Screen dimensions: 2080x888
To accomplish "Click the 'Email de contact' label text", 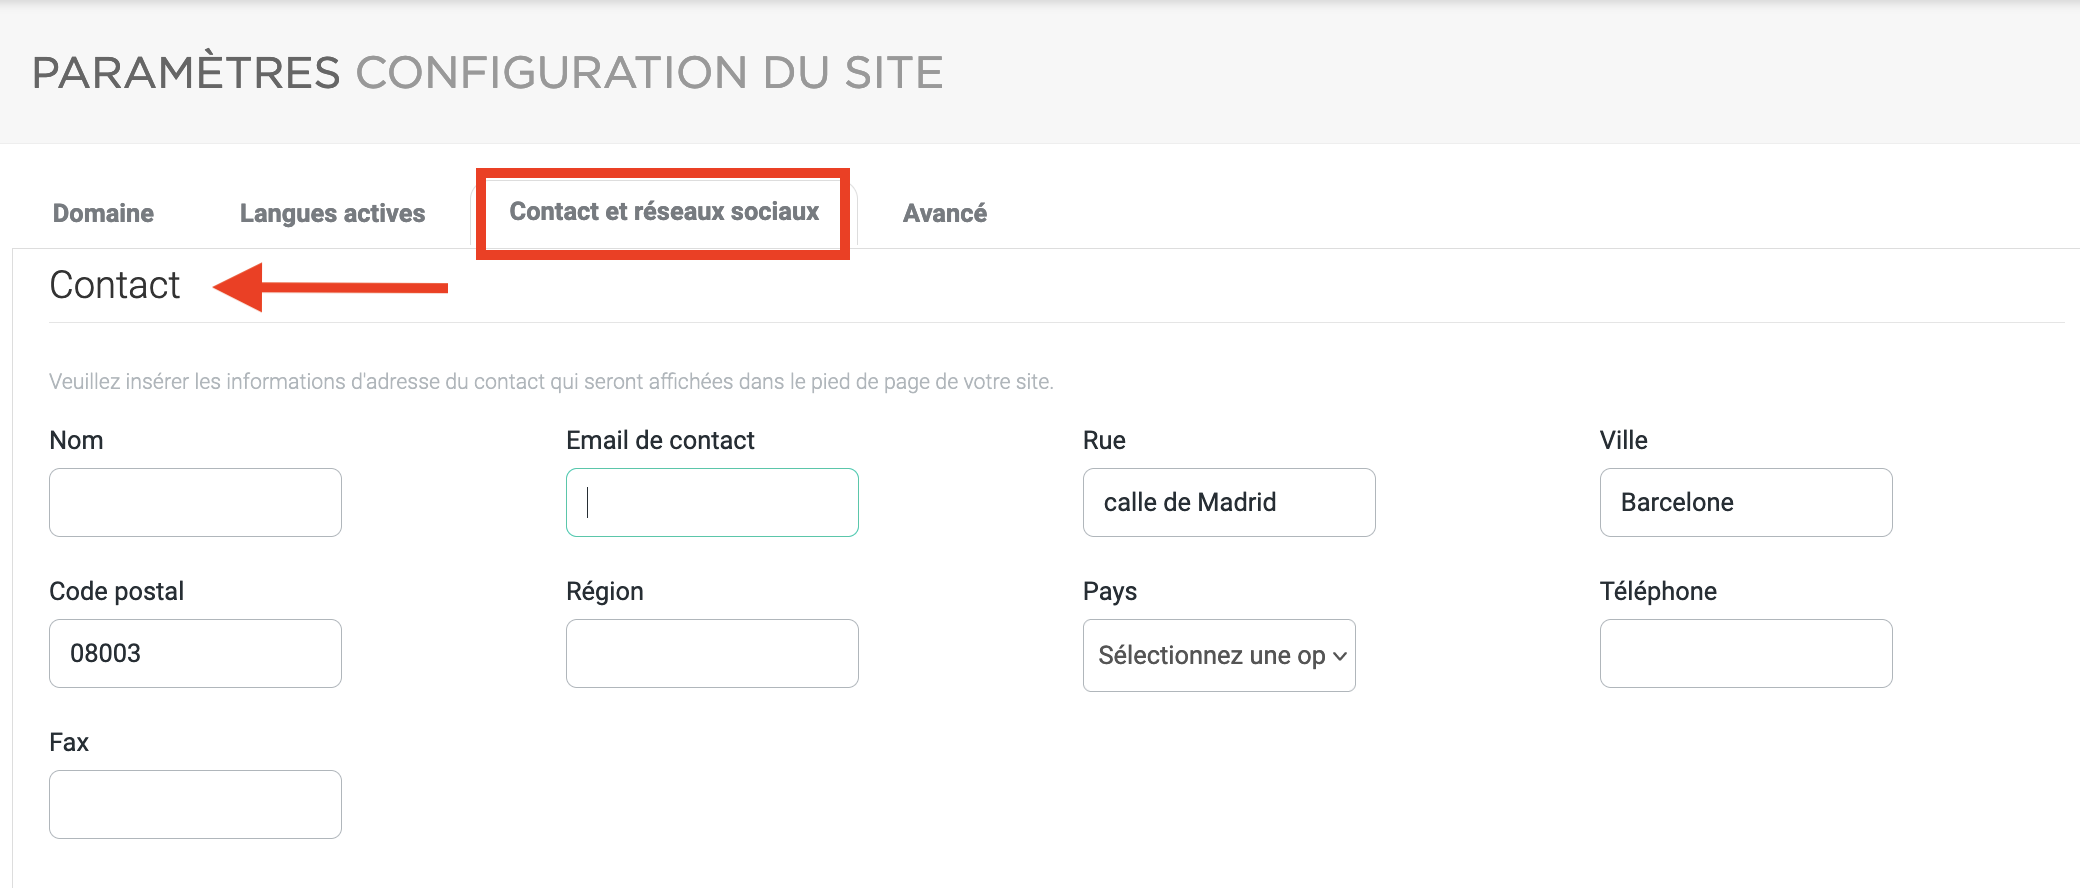I will pyautogui.click(x=660, y=440).
